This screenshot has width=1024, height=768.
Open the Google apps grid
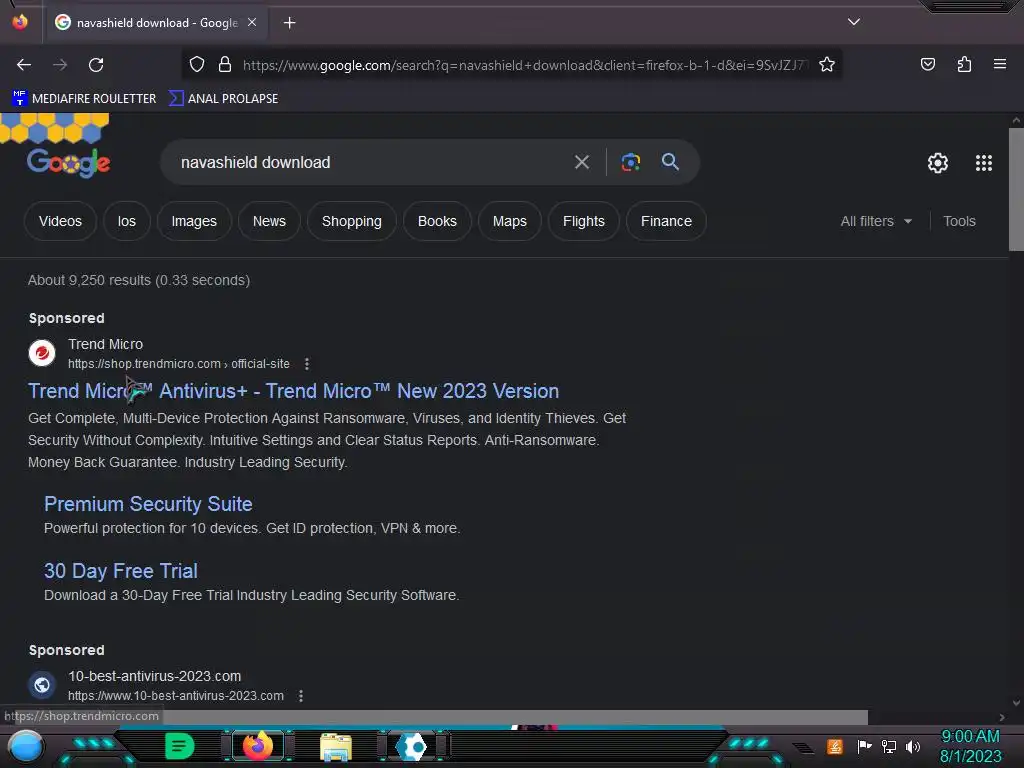click(x=984, y=163)
